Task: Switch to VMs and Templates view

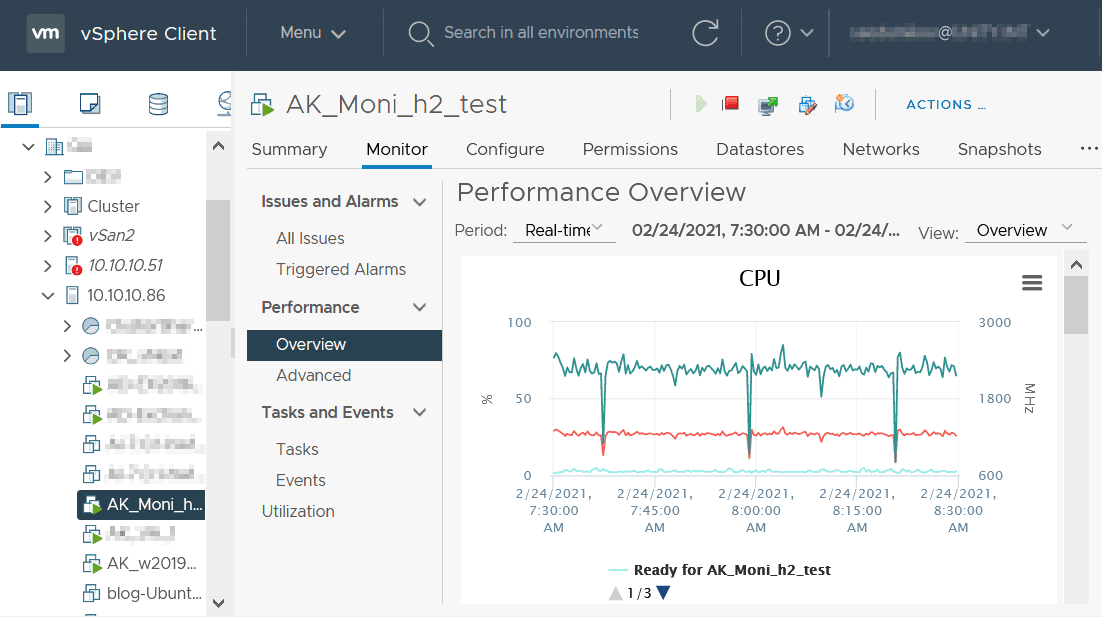Action: [x=89, y=103]
